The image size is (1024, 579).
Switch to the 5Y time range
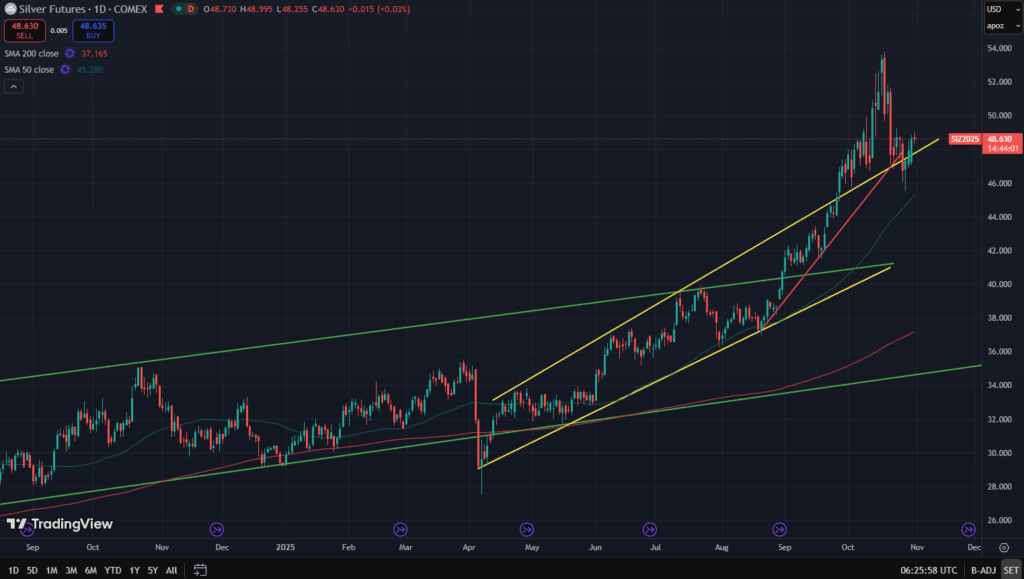pos(152,570)
